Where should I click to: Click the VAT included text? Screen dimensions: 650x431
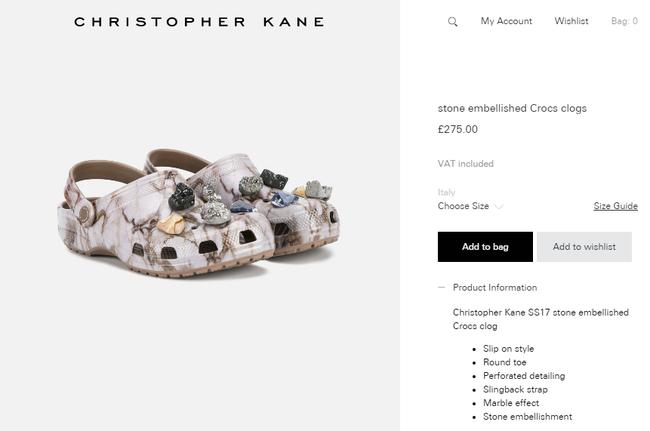click(466, 164)
